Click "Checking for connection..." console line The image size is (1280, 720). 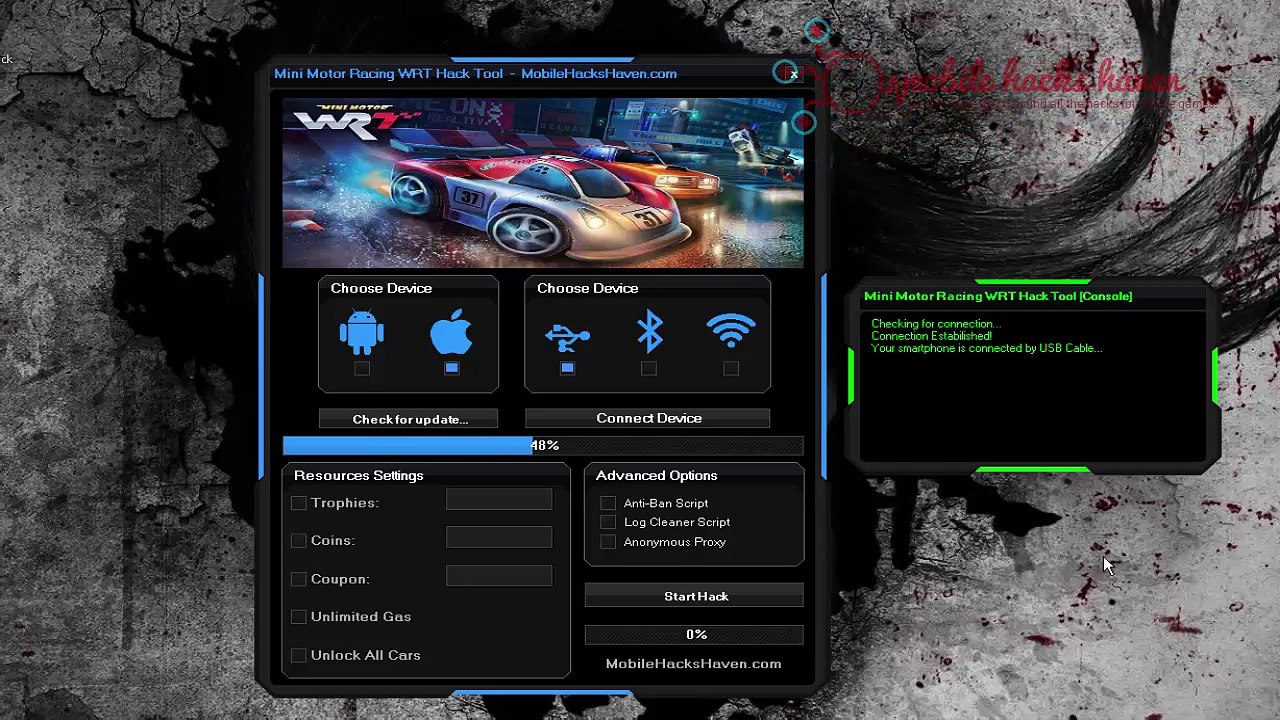point(935,324)
